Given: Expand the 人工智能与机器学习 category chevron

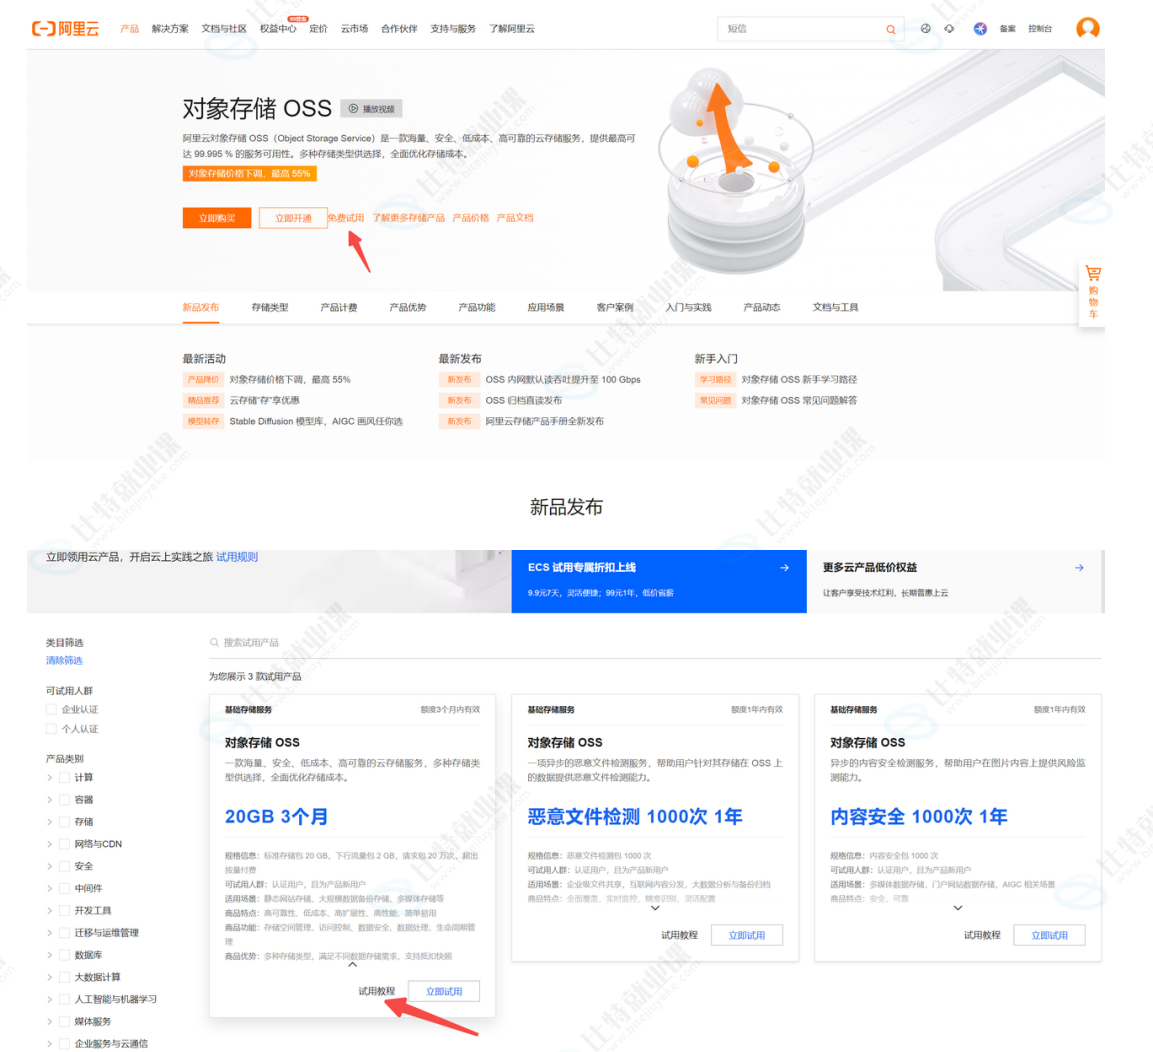Looking at the screenshot, I should [49, 999].
